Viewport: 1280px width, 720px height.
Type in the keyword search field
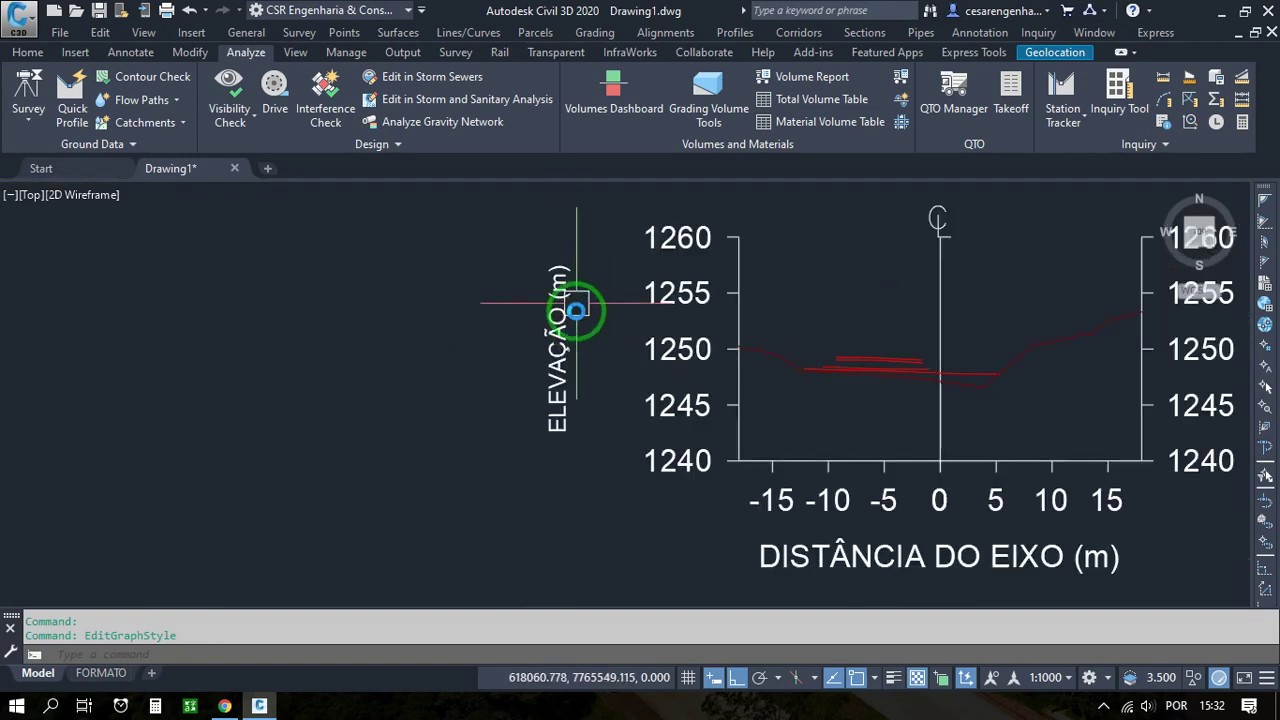[832, 11]
